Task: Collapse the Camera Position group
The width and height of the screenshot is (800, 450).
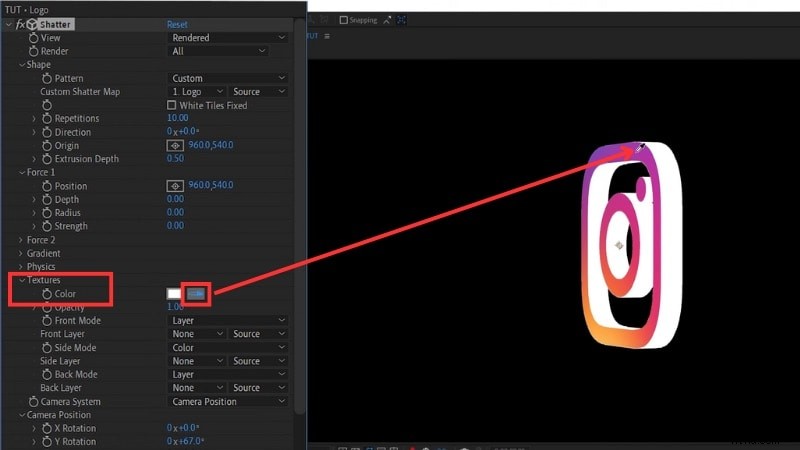Action: pyautogui.click(x=22, y=415)
